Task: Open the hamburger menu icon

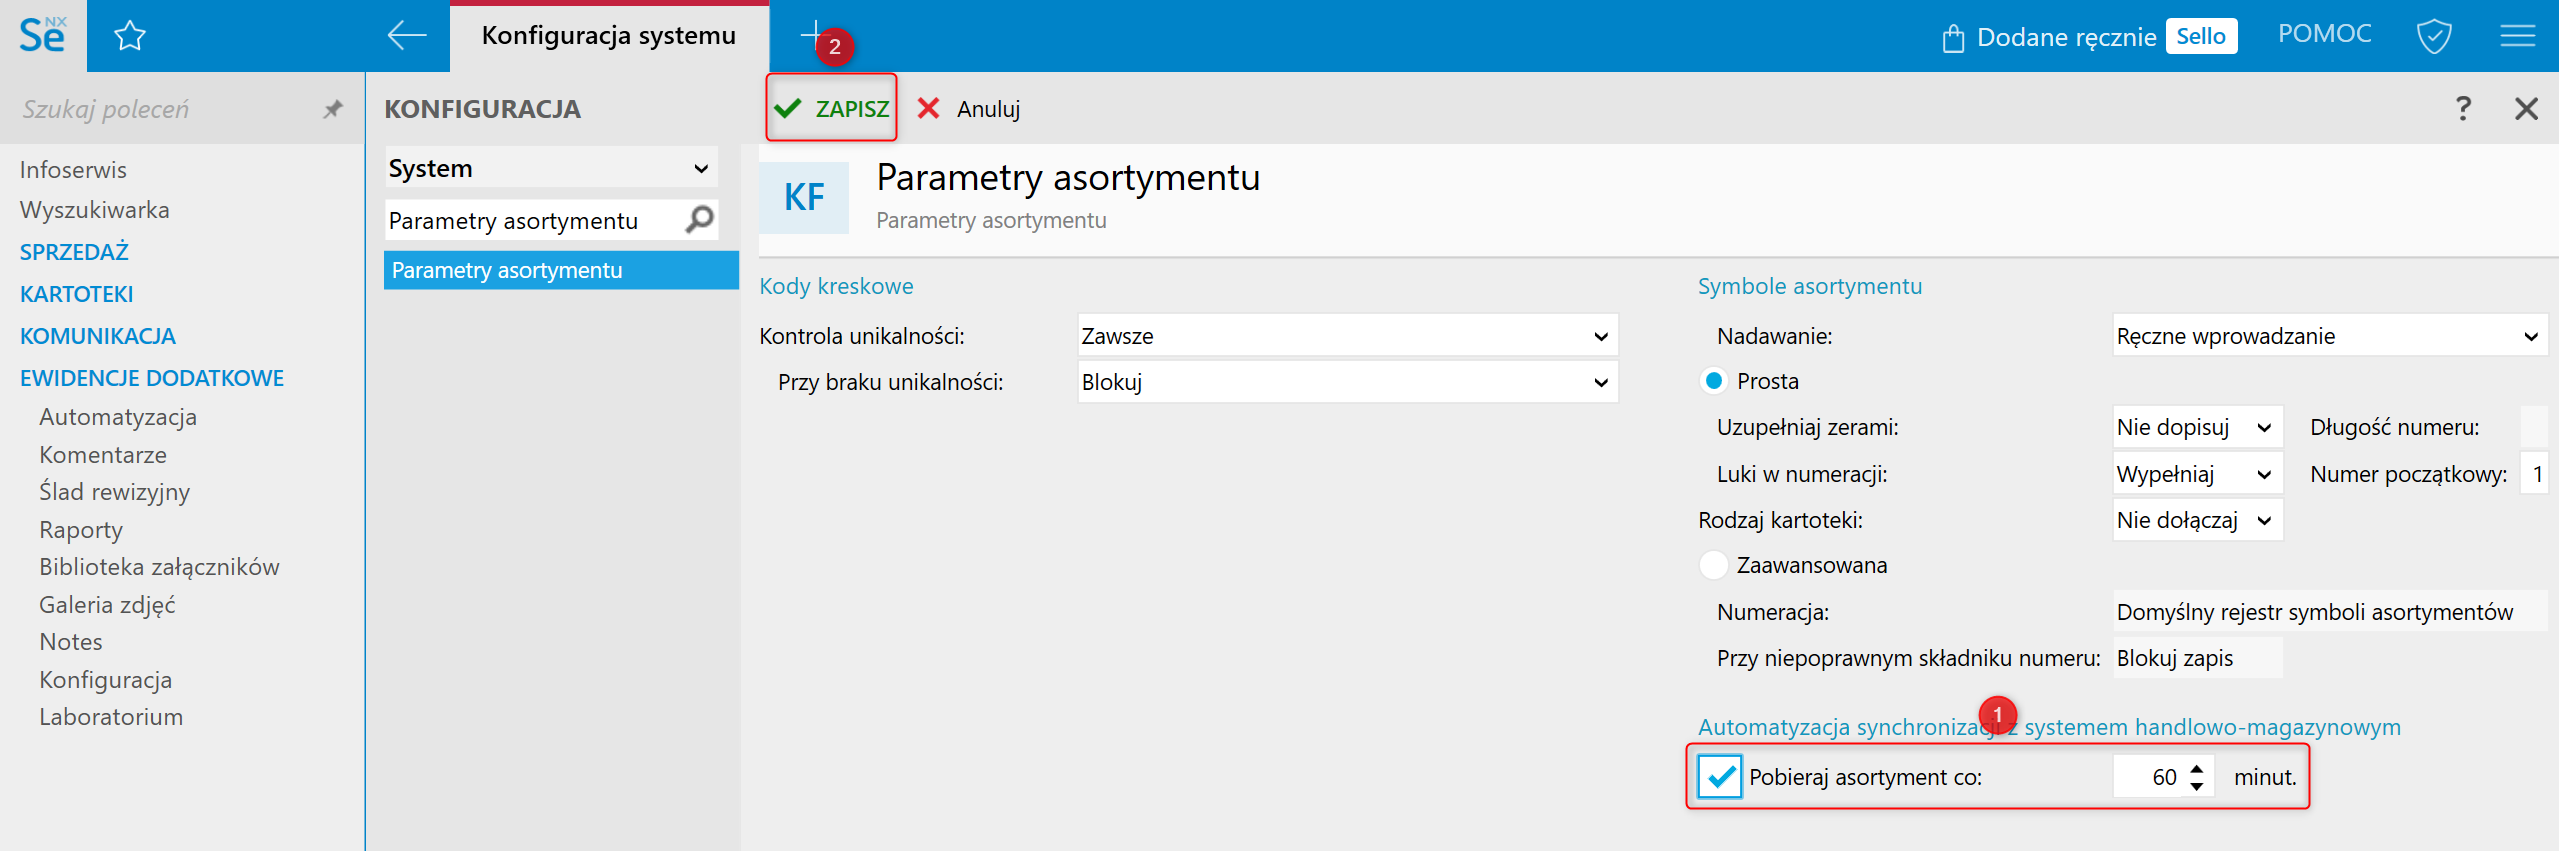Action: point(2517,37)
